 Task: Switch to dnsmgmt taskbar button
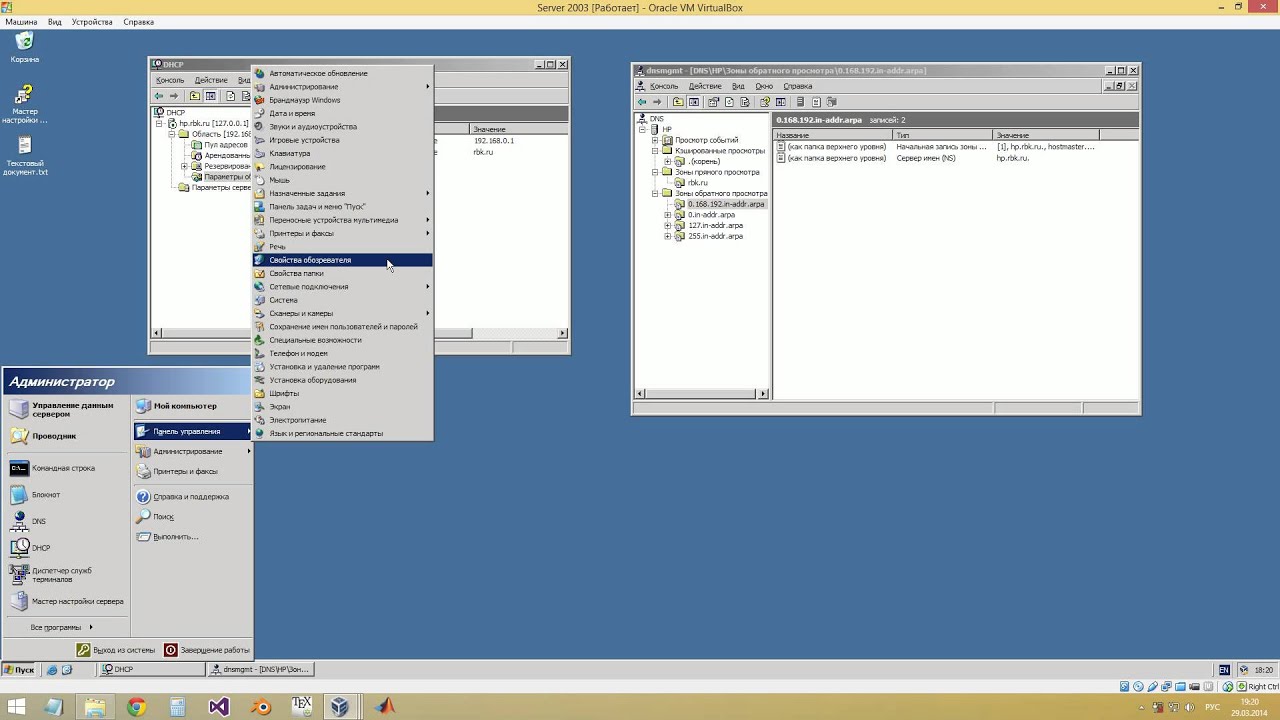coord(262,670)
